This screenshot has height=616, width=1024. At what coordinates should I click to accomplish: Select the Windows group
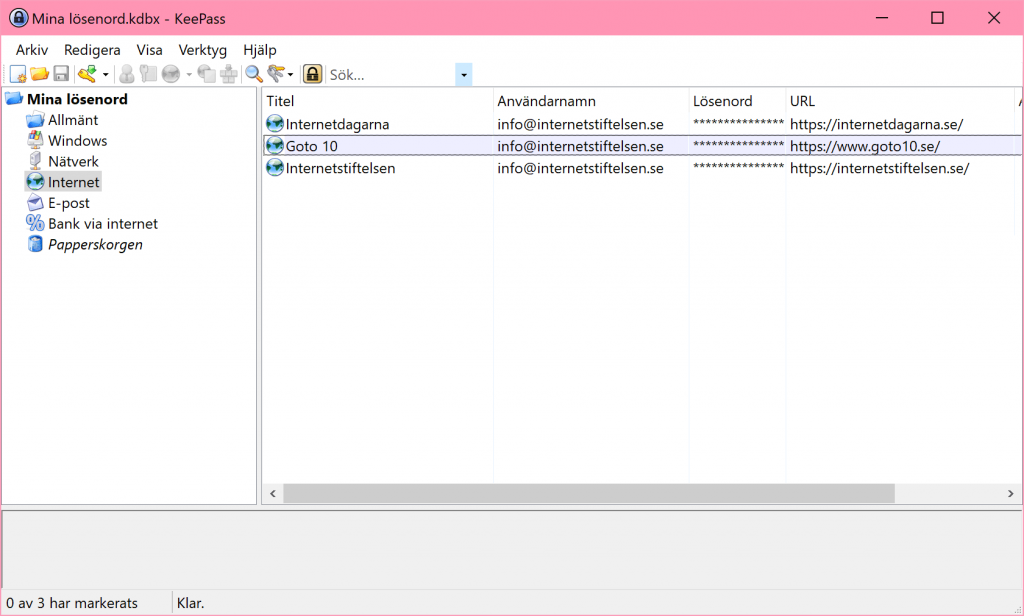[78, 141]
